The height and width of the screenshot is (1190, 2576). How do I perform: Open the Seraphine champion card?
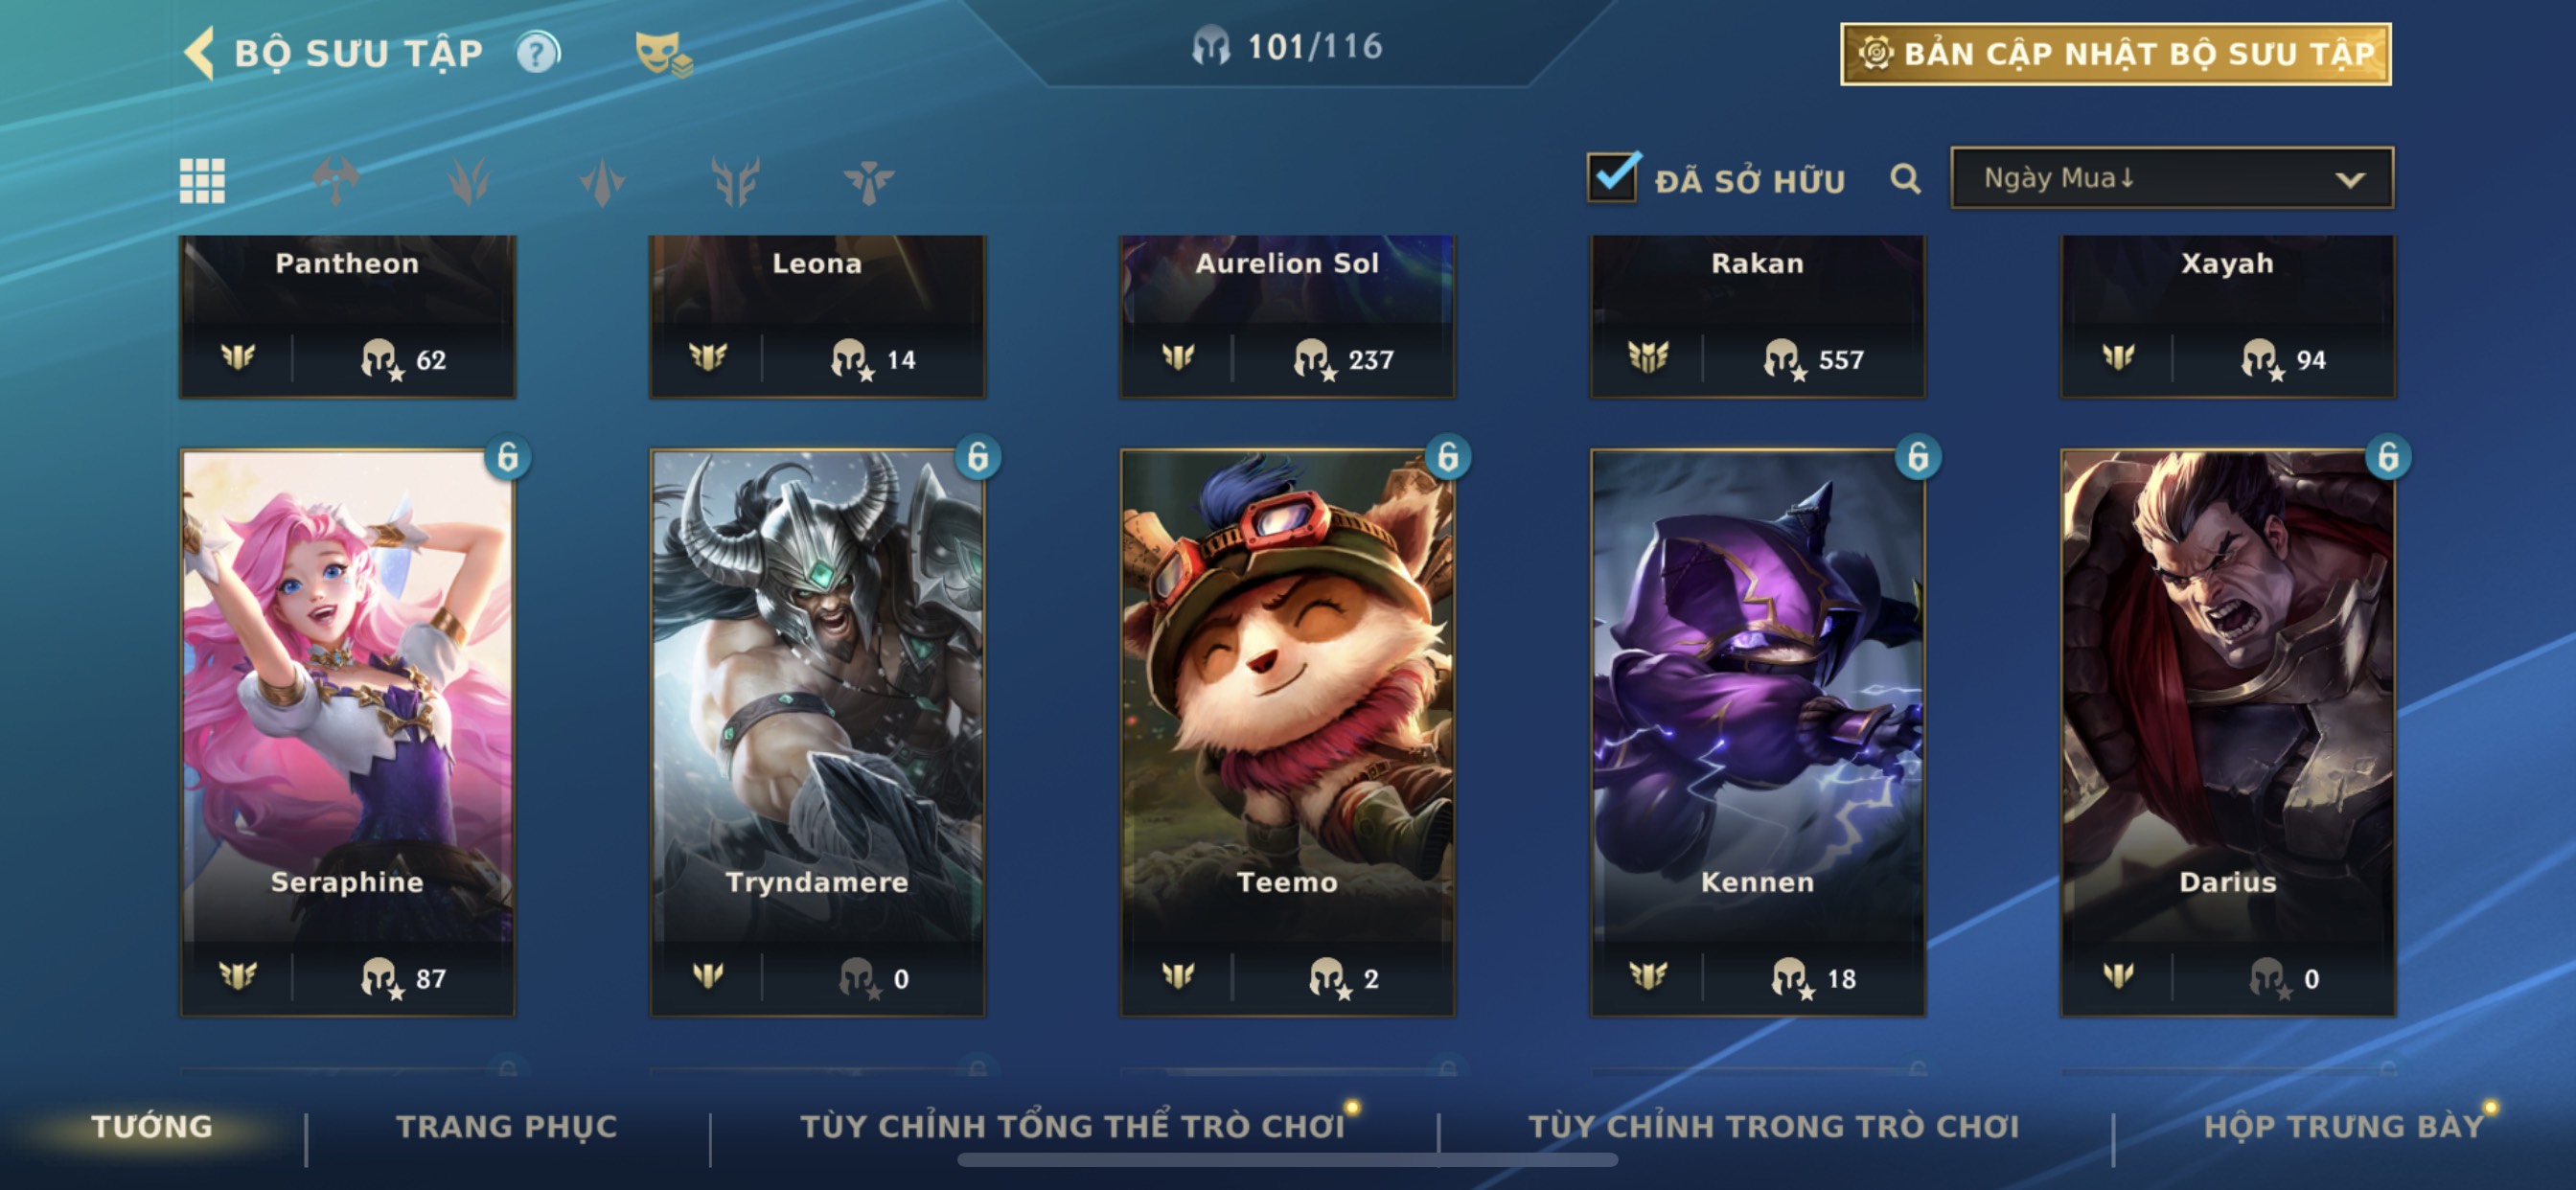coord(347,732)
